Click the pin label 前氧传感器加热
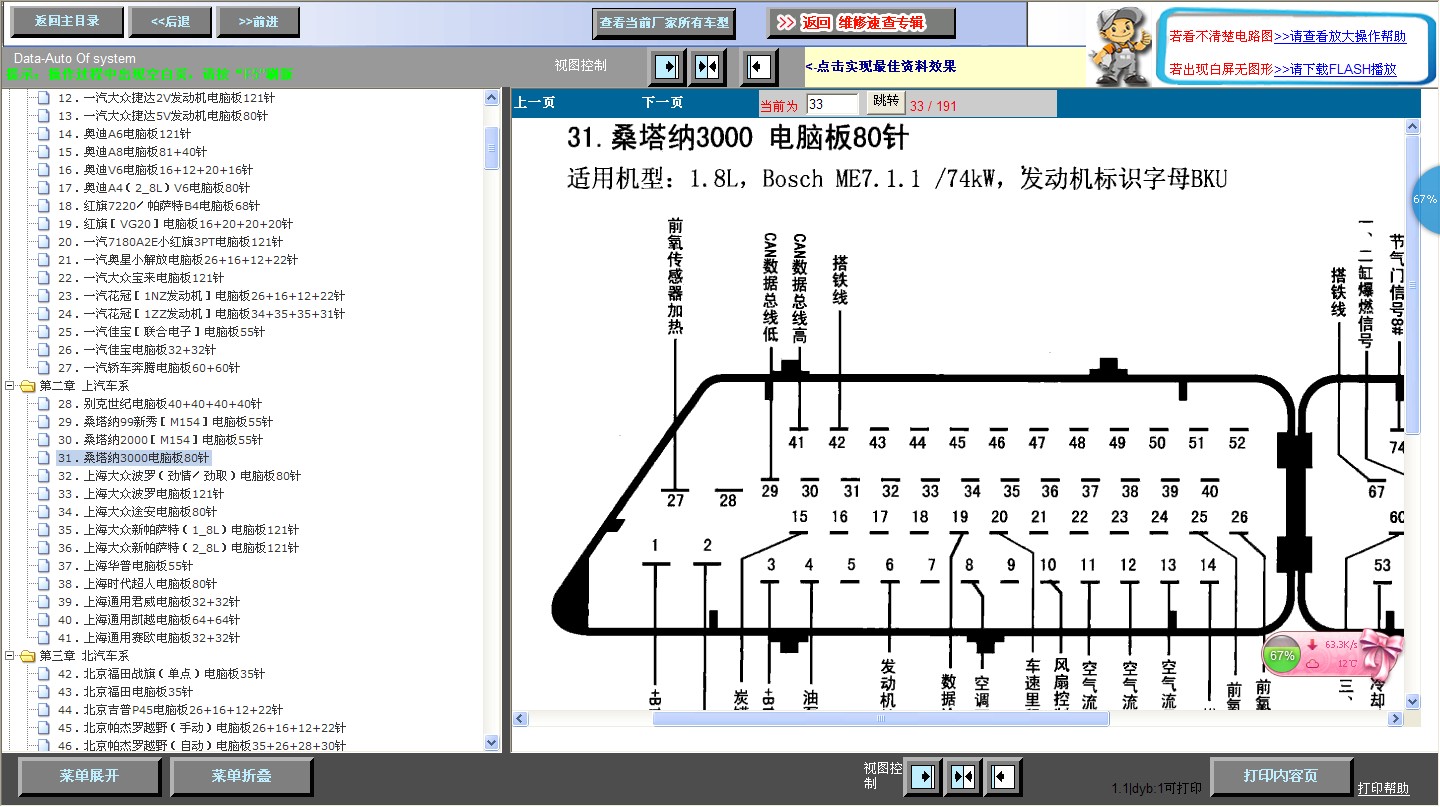This screenshot has width=1440, height=807. pos(676,276)
